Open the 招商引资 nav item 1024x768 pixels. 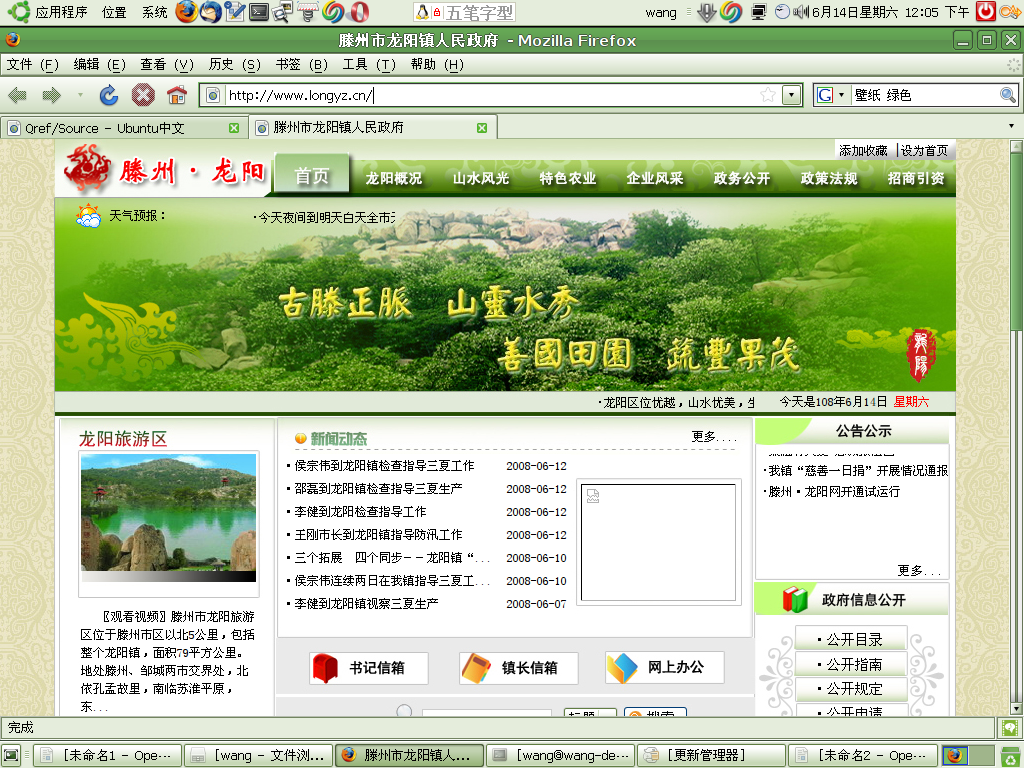916,178
